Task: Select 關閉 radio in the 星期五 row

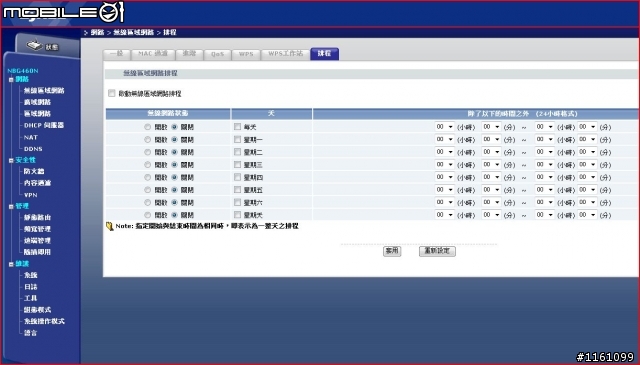Action: tap(174, 190)
